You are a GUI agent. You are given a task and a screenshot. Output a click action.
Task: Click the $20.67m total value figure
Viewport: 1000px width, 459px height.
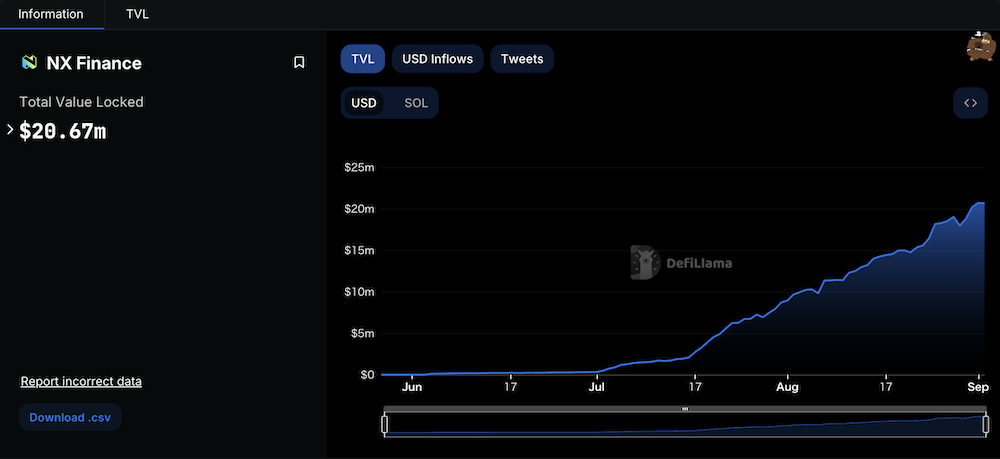click(x=63, y=130)
